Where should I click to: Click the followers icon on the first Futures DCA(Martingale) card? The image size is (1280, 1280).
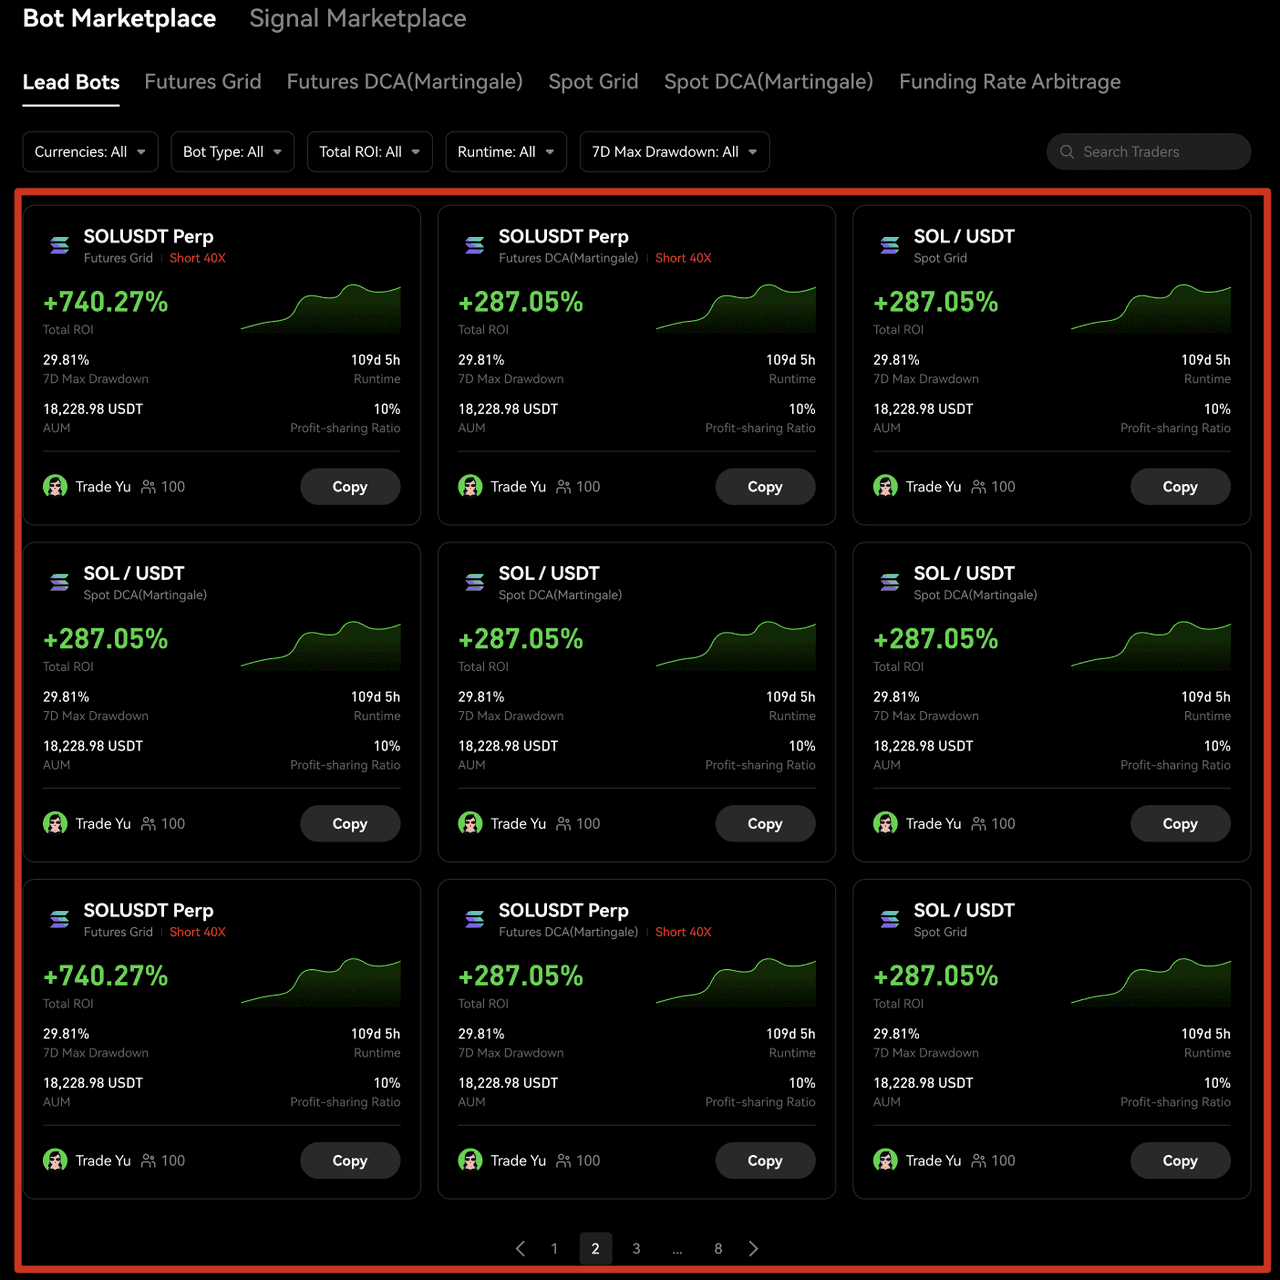click(564, 487)
